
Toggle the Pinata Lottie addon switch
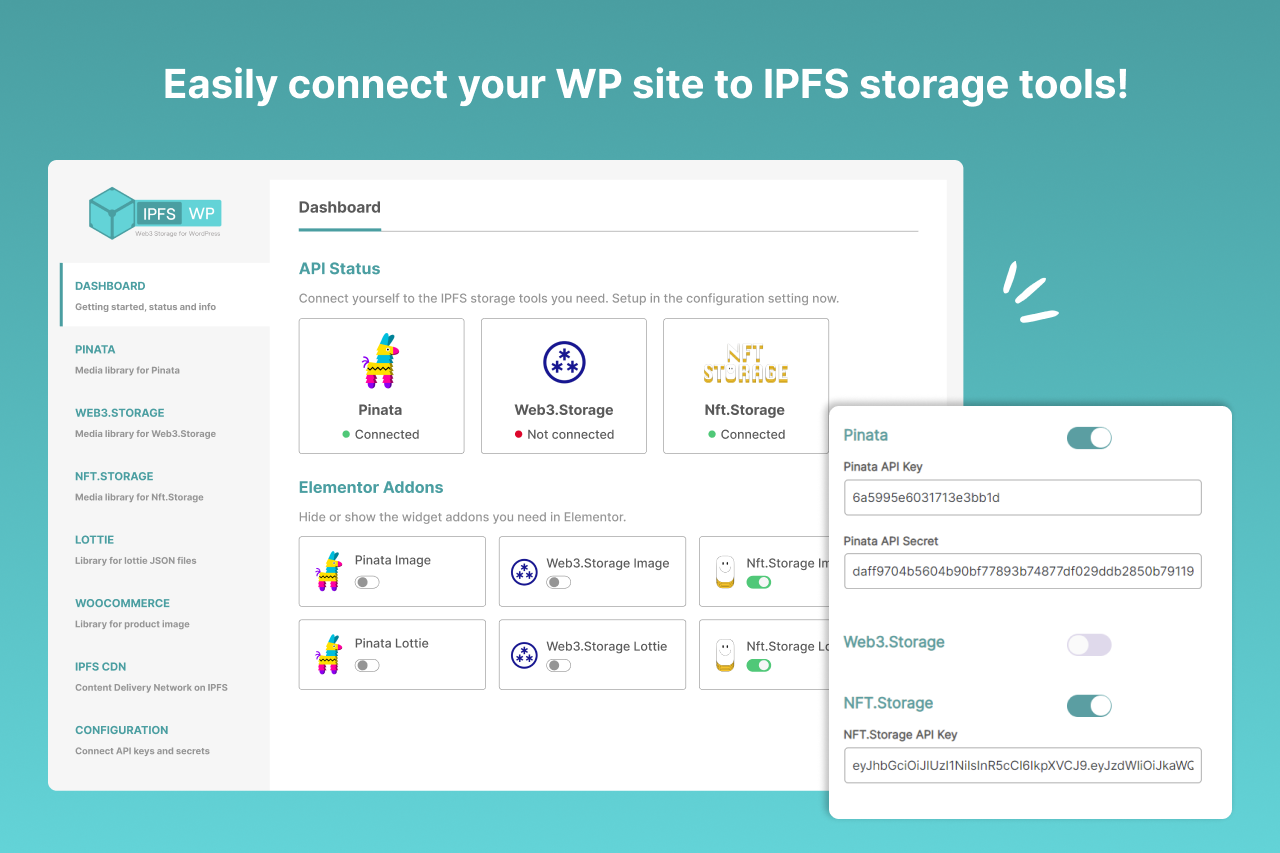pos(367,665)
